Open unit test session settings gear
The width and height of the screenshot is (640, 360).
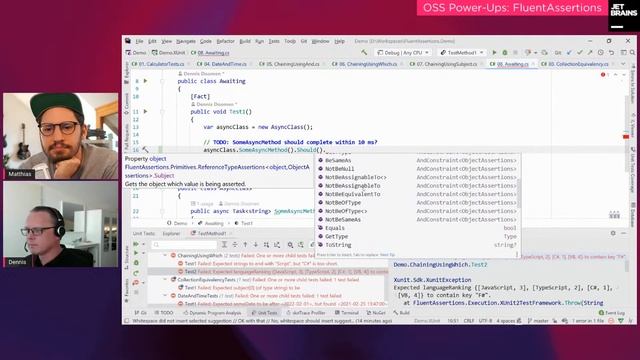(613, 233)
